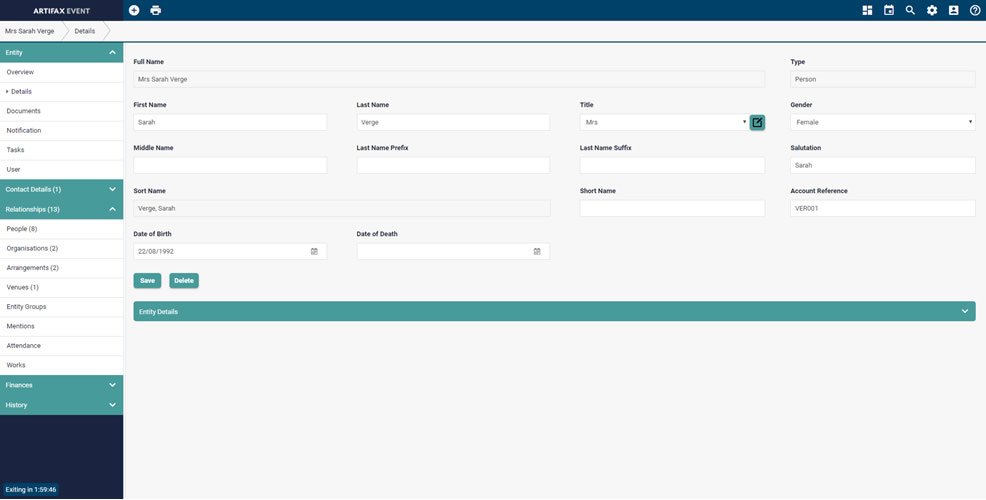Click the help question mark icon
The image size is (986, 500).
pos(975,10)
